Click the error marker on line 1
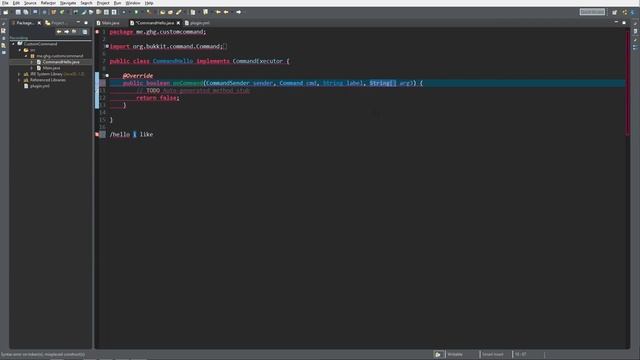The width and height of the screenshot is (640, 360). pos(97,32)
